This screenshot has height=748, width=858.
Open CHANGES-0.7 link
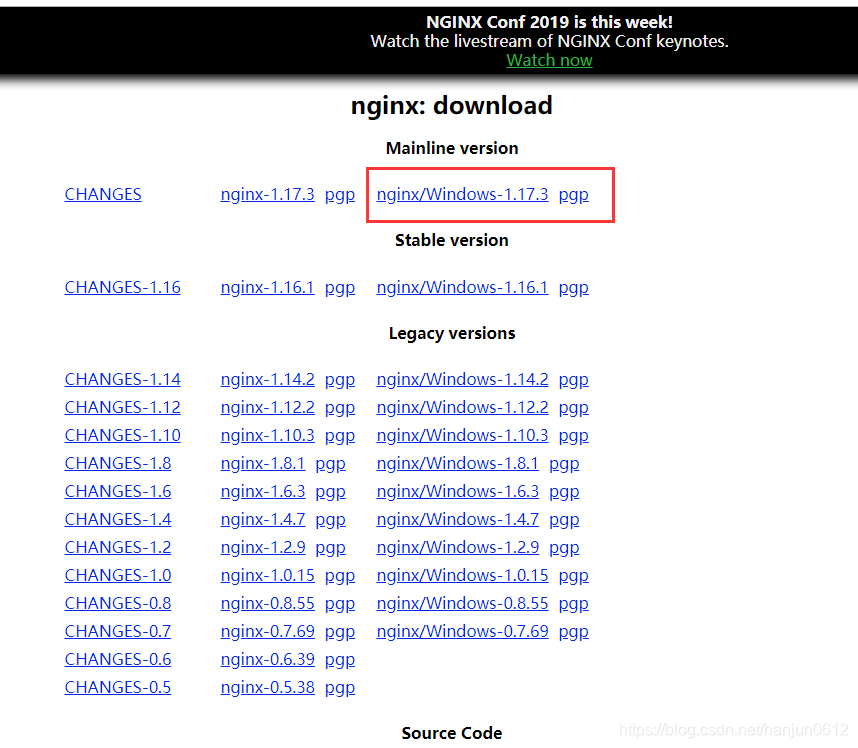point(118,631)
